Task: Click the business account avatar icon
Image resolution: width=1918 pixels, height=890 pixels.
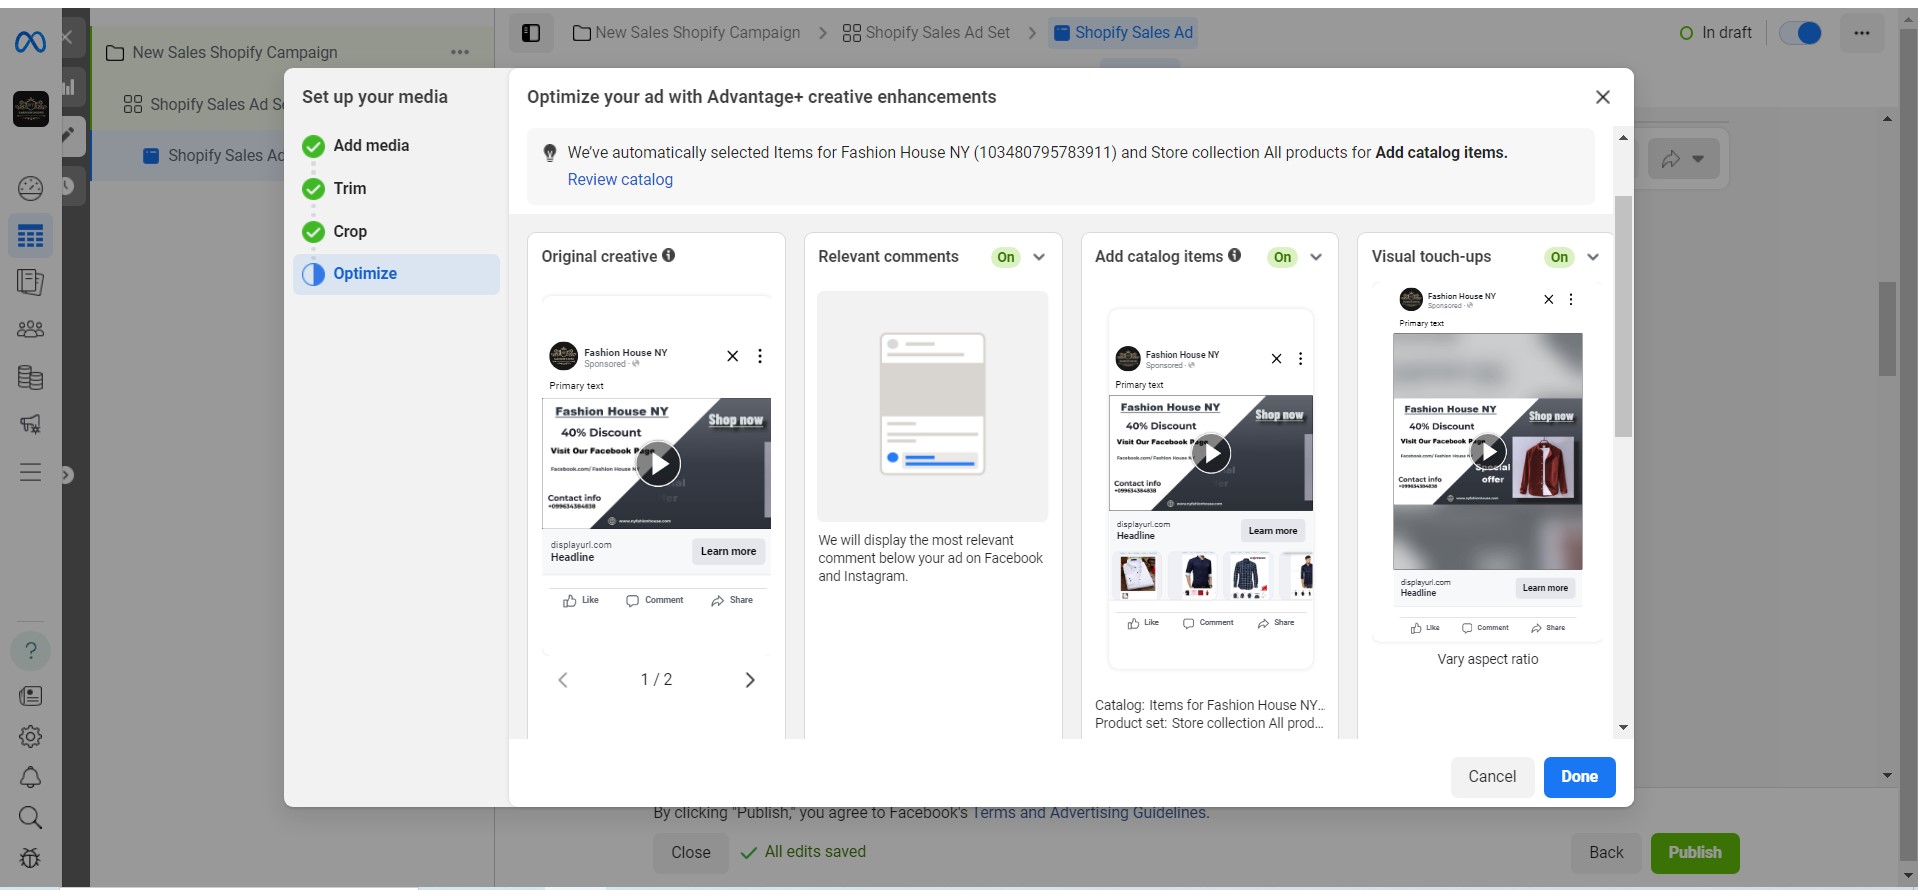Action: tap(31, 109)
